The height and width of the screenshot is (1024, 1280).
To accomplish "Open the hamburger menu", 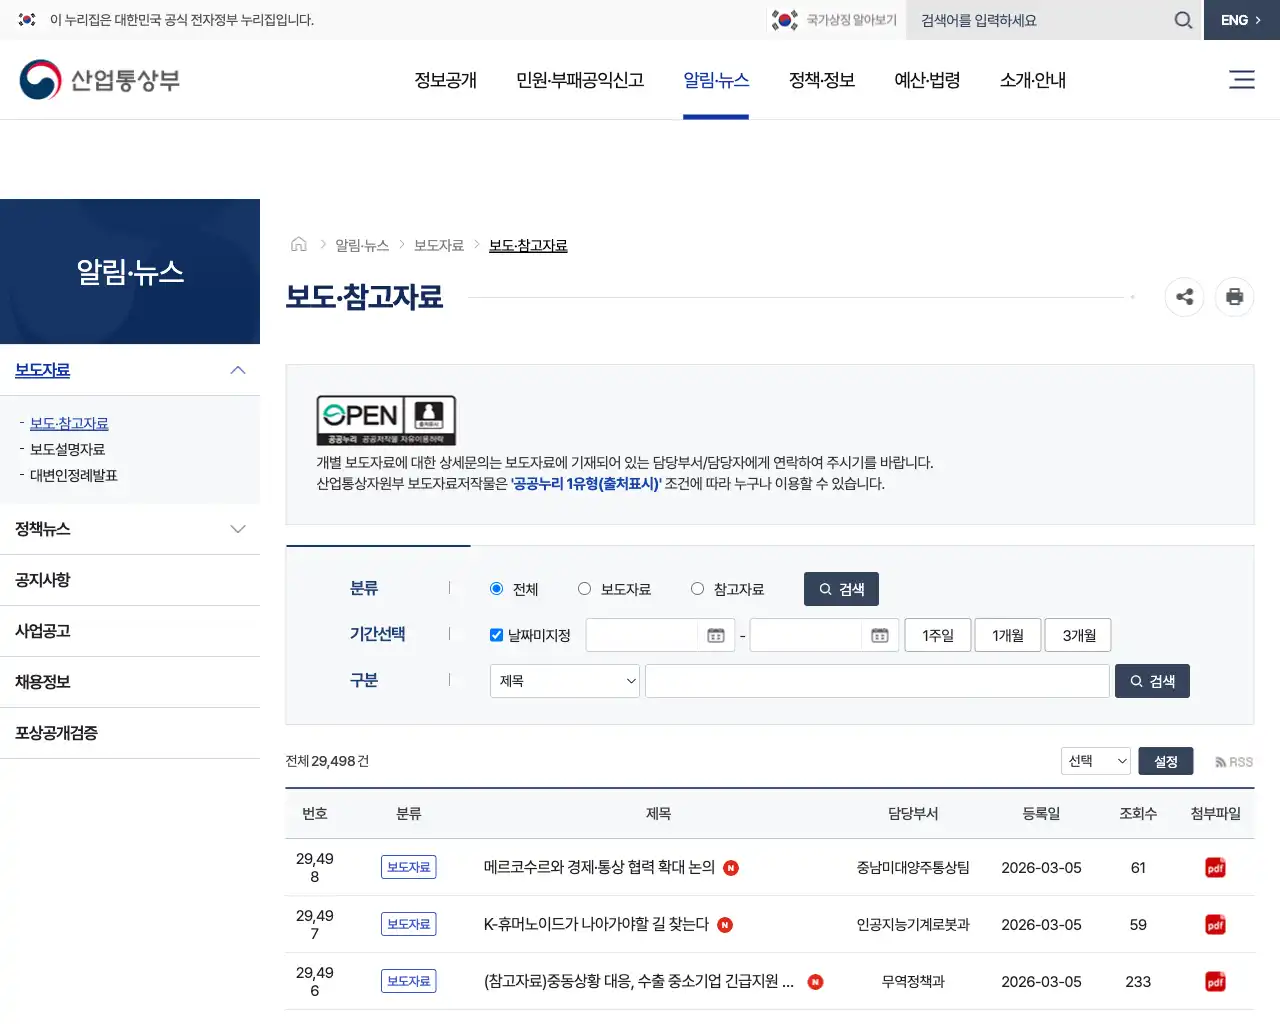I will coord(1242,80).
